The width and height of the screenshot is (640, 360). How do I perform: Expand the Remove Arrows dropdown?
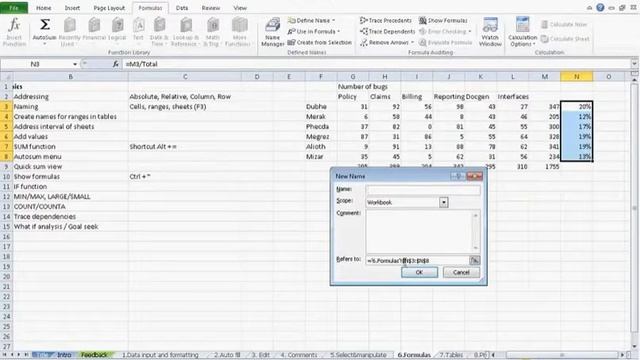pyautogui.click(x=412, y=42)
